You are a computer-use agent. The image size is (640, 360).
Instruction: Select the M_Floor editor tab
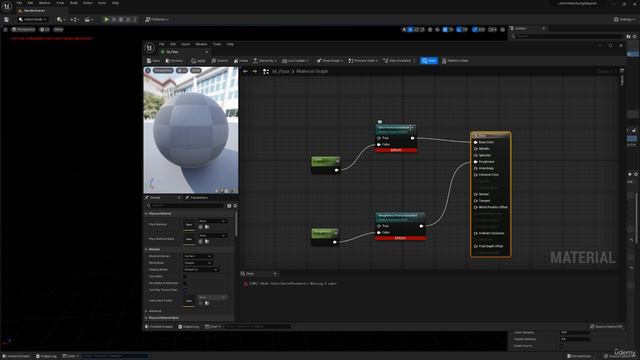(184, 52)
